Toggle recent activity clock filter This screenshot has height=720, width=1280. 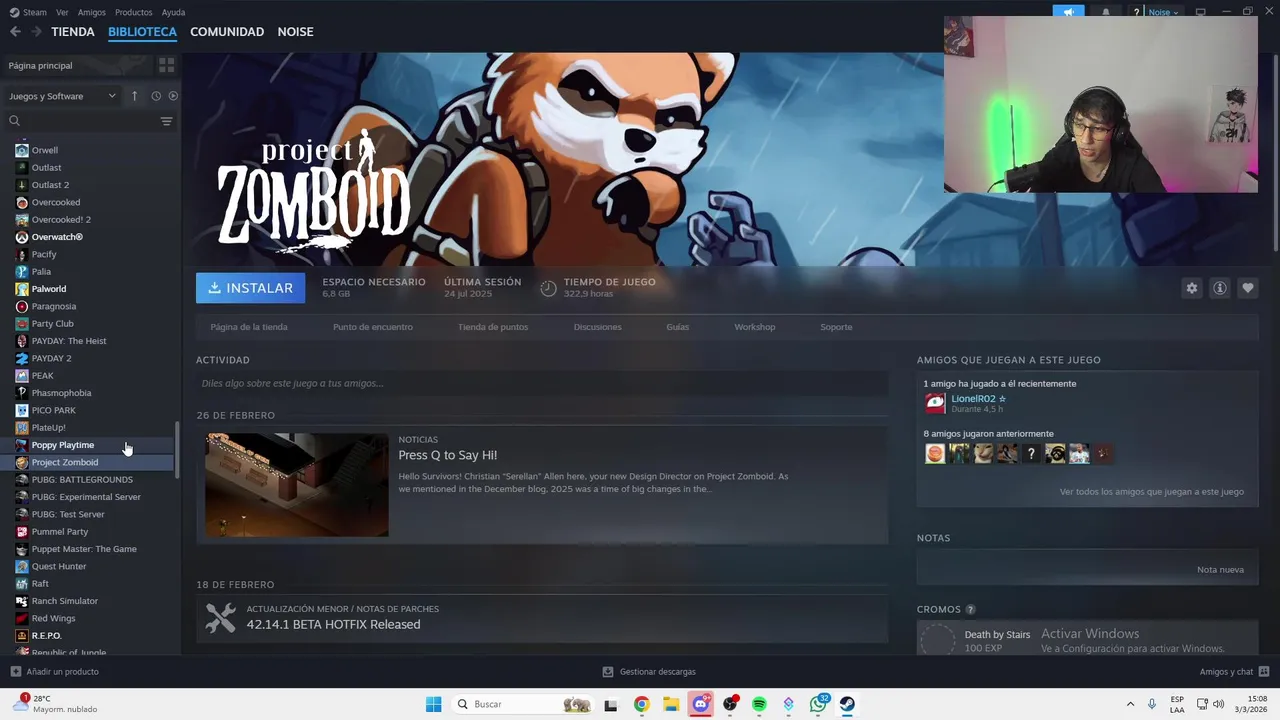pos(156,96)
